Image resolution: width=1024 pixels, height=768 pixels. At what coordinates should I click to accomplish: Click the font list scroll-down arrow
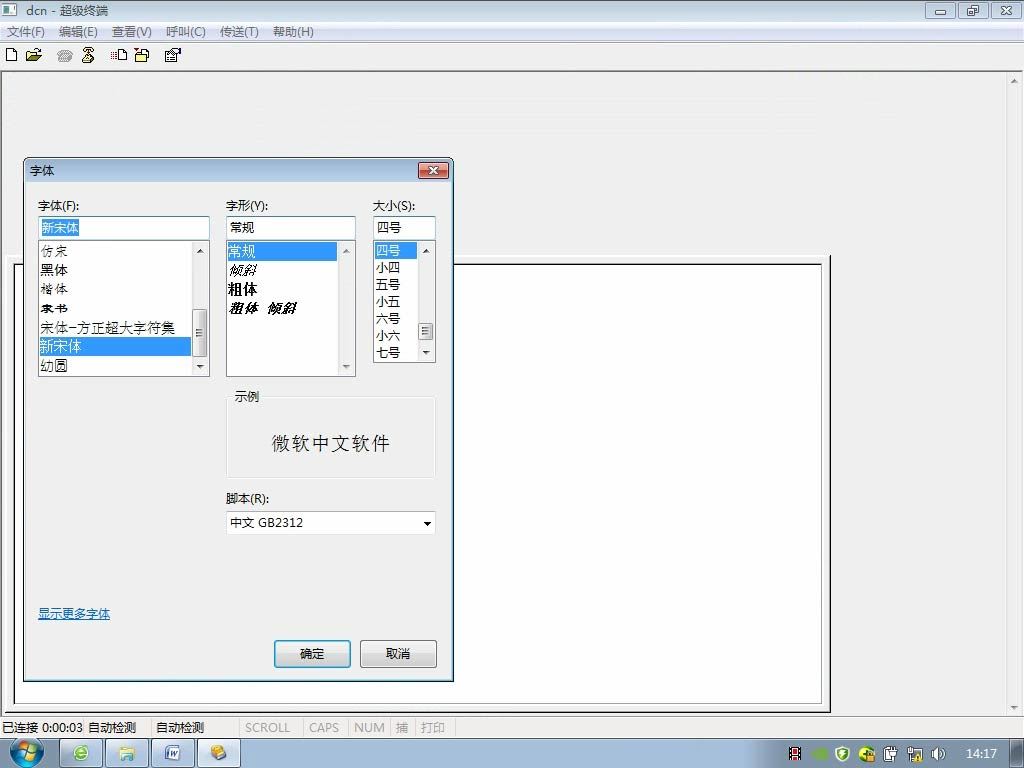pyautogui.click(x=200, y=367)
